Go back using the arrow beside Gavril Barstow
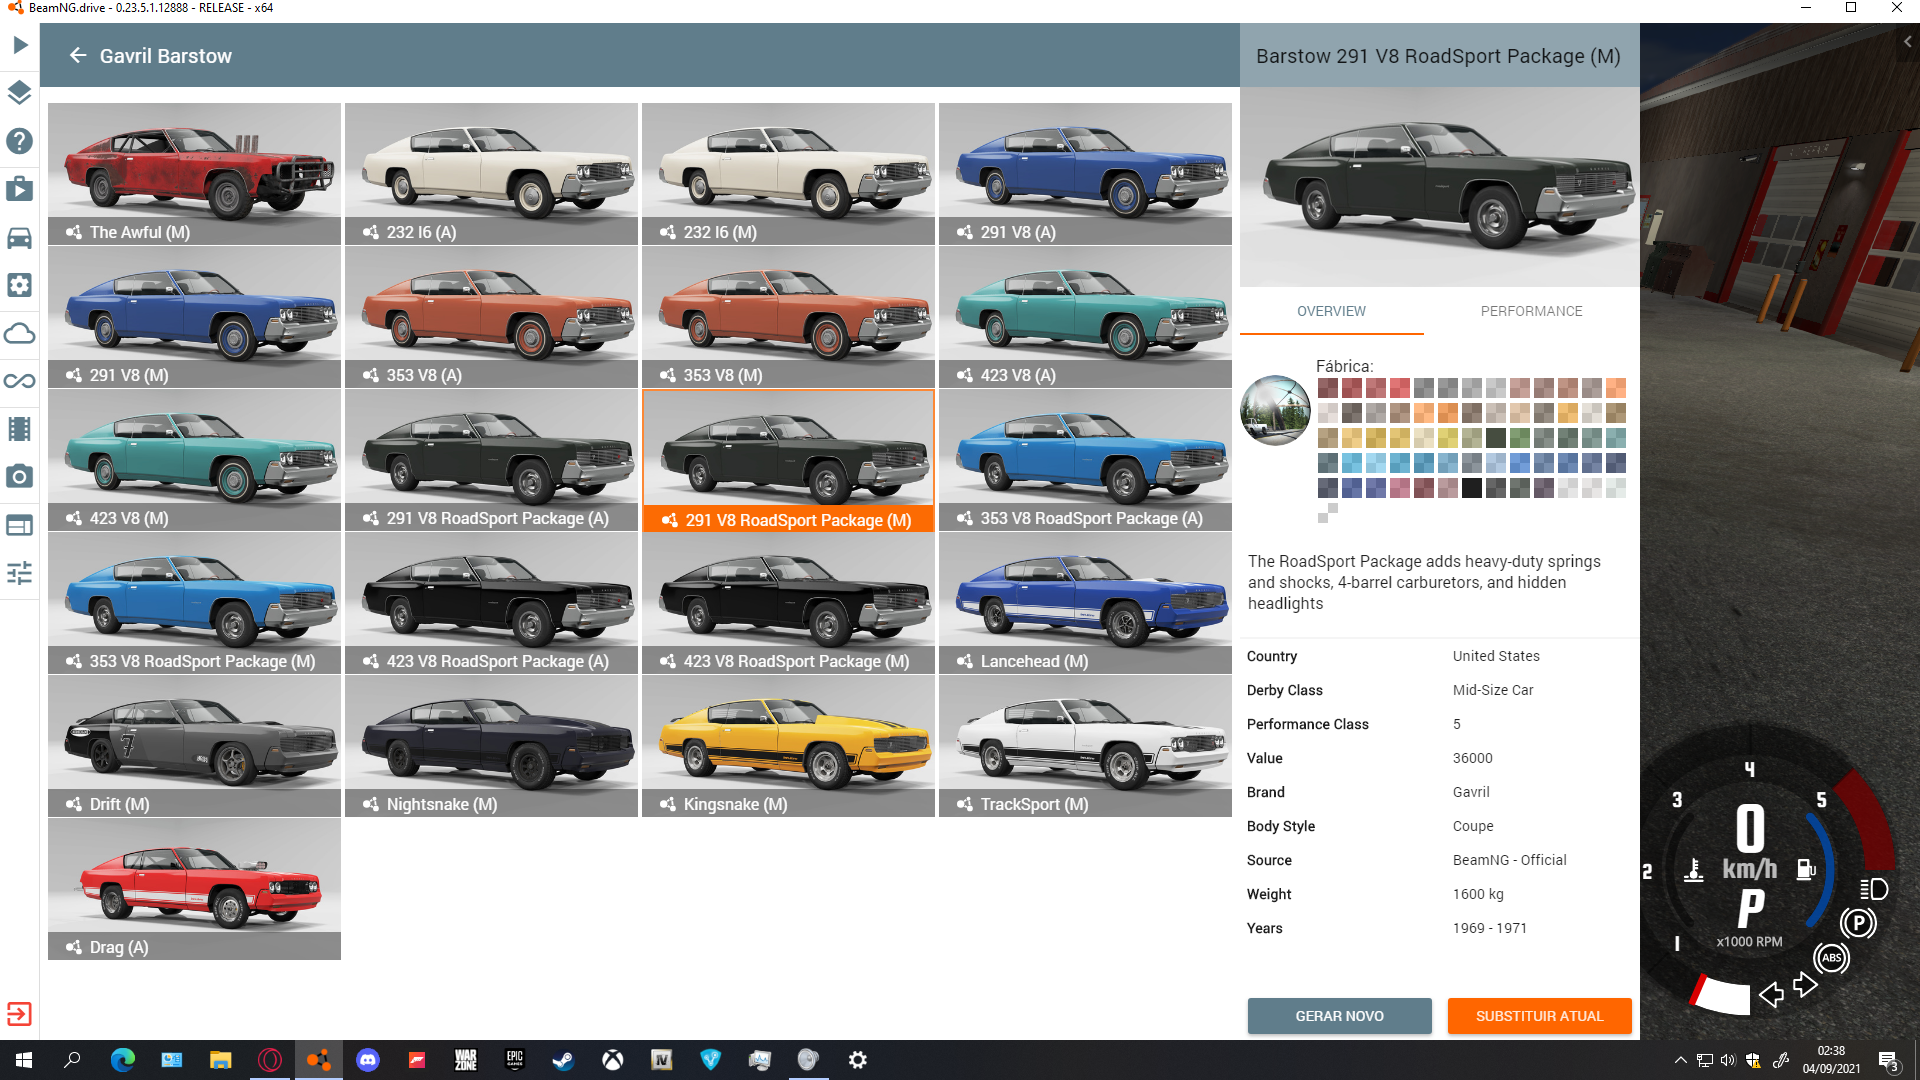Screen dimensions: 1920x1080 click(x=78, y=56)
